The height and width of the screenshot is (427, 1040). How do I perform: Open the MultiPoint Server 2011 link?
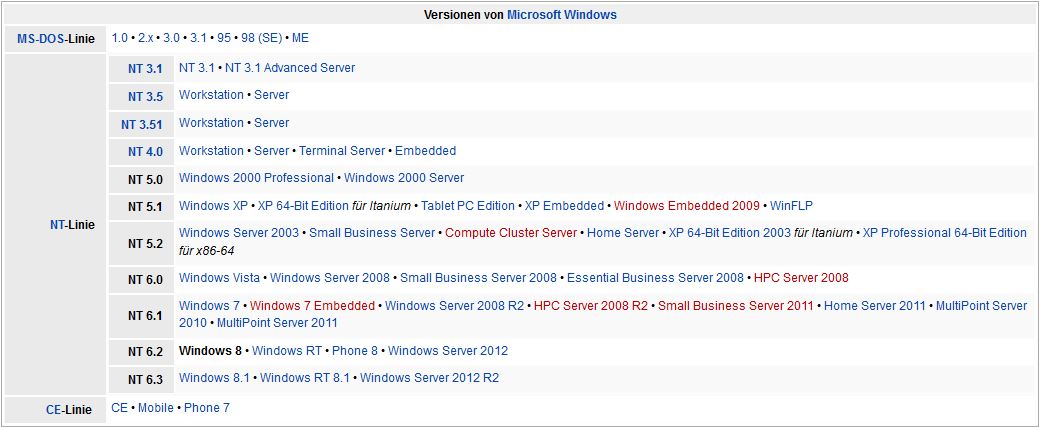(277, 324)
